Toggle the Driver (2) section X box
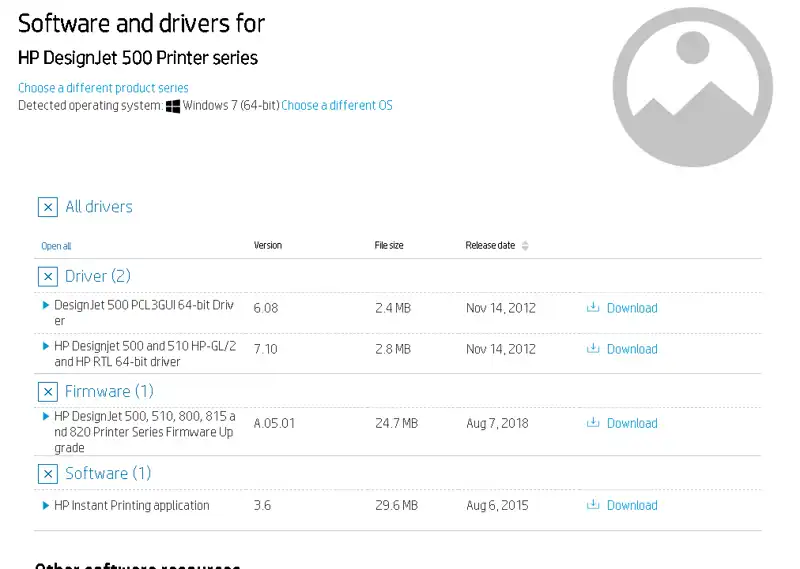 [47, 276]
